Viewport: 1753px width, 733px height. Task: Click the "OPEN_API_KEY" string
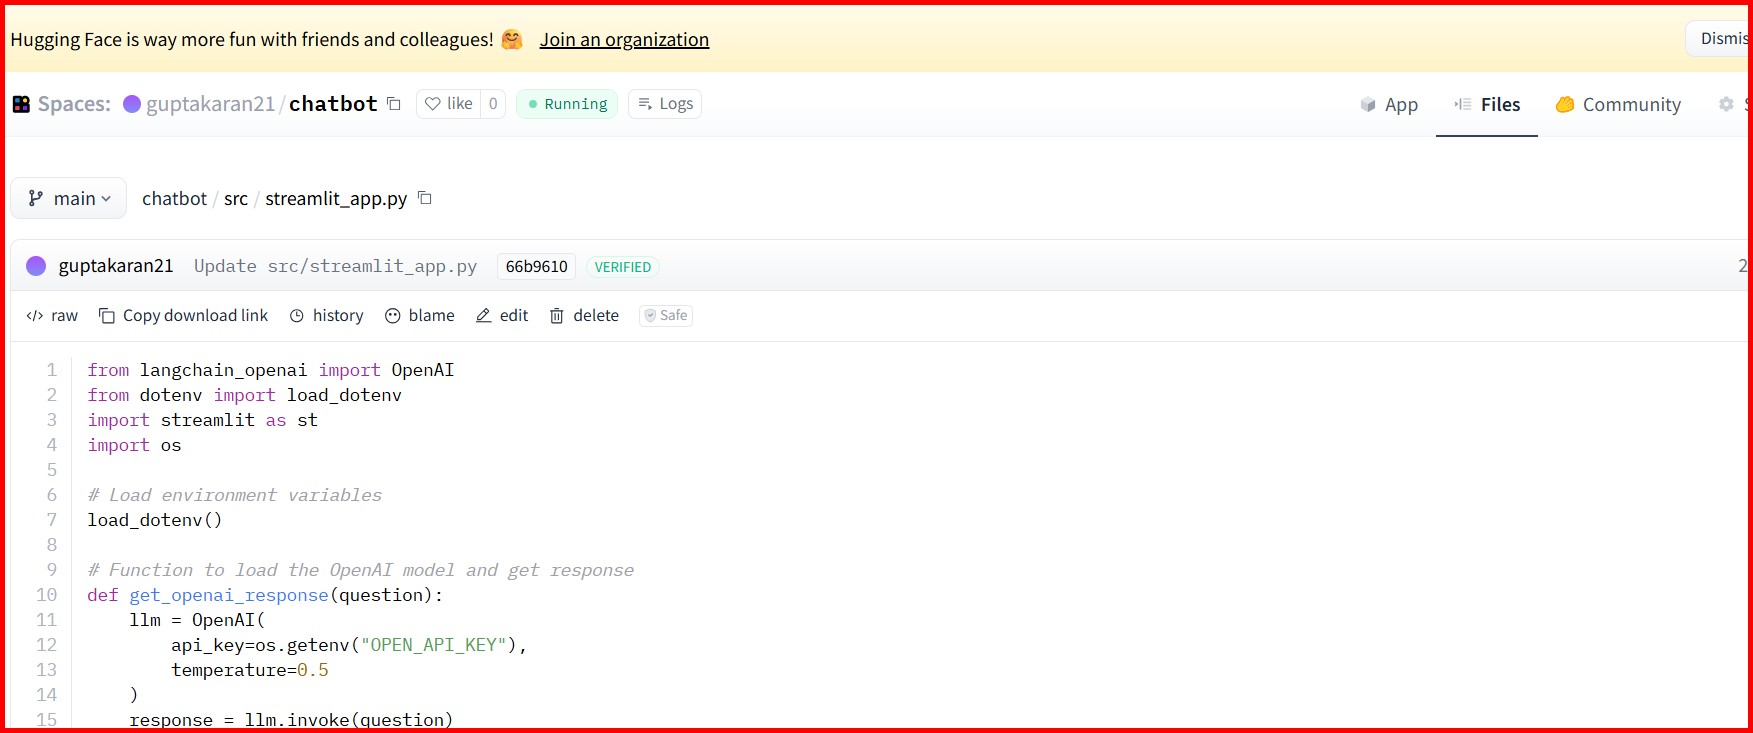pyautogui.click(x=434, y=645)
